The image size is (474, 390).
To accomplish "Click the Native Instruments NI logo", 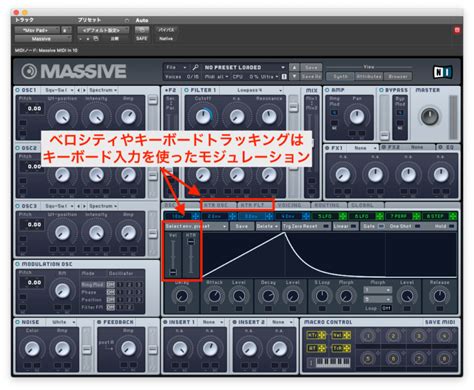I will (x=442, y=72).
